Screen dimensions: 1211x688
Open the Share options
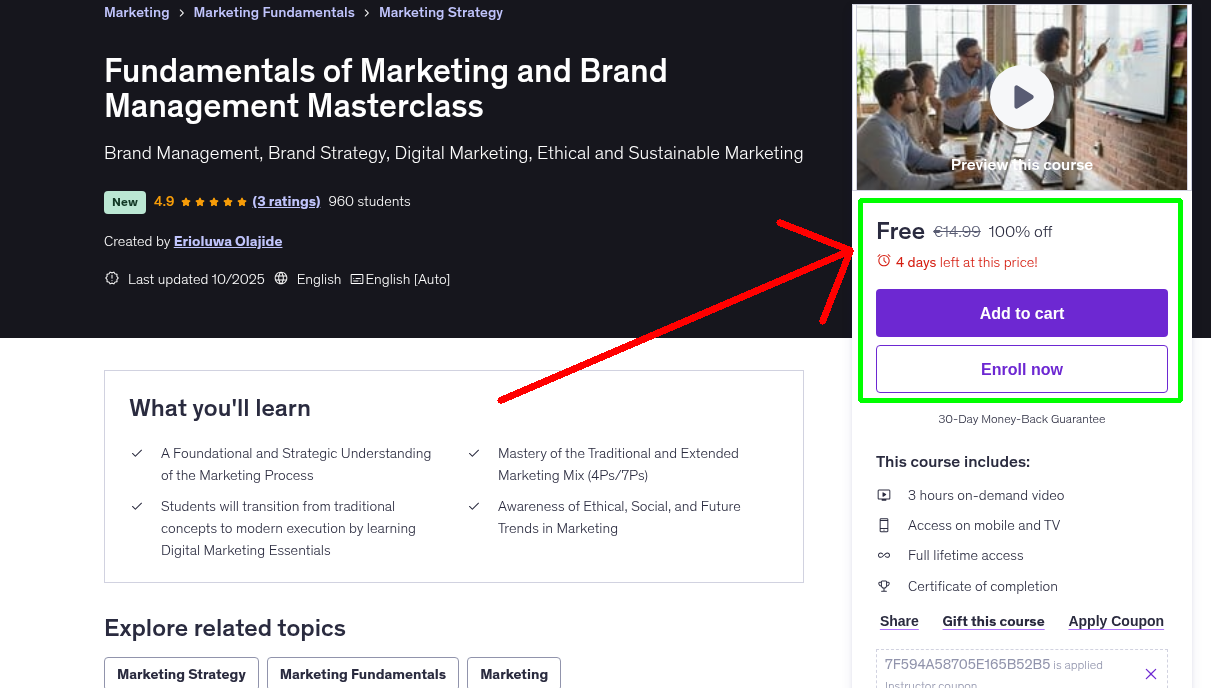(898, 621)
